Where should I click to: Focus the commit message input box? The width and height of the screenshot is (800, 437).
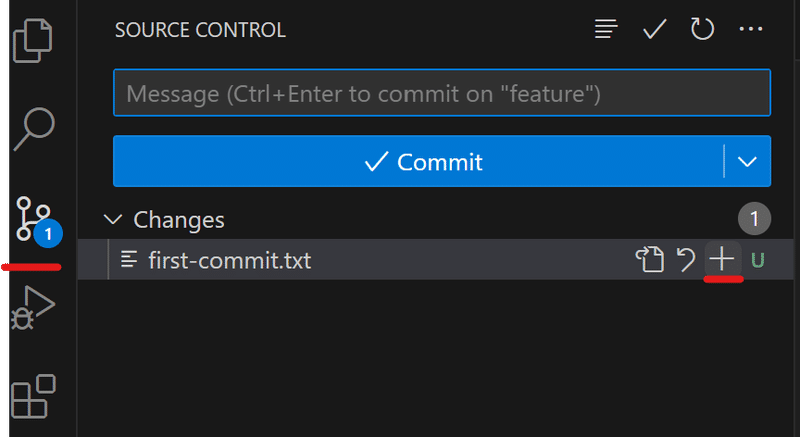pyautogui.click(x=442, y=93)
